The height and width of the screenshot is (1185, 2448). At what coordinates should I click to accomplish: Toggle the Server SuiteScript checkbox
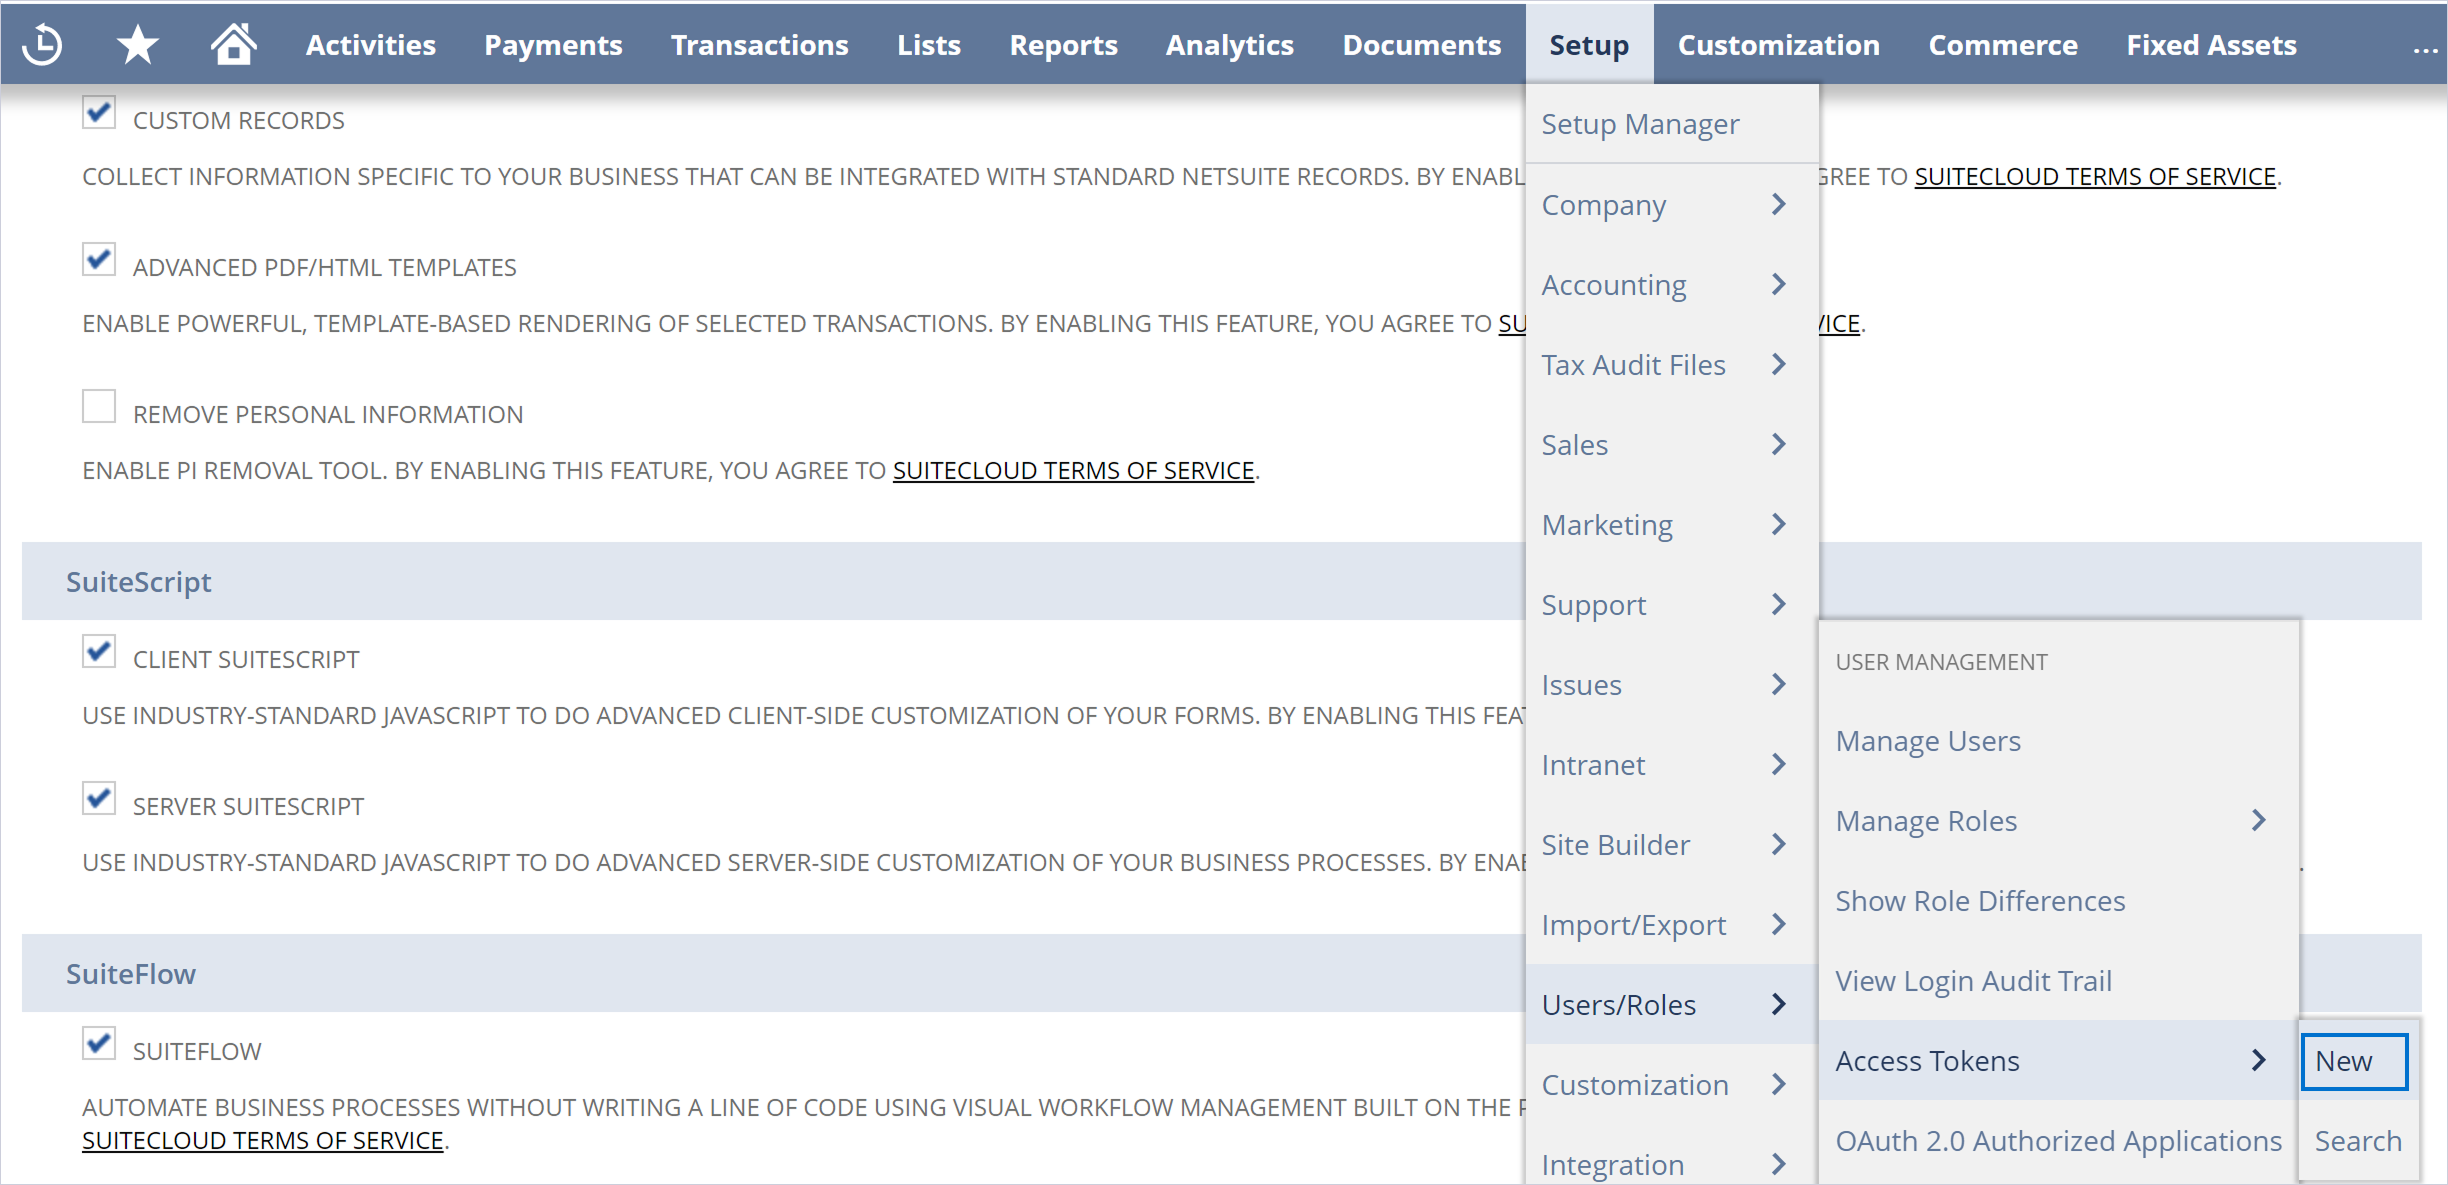(x=99, y=798)
